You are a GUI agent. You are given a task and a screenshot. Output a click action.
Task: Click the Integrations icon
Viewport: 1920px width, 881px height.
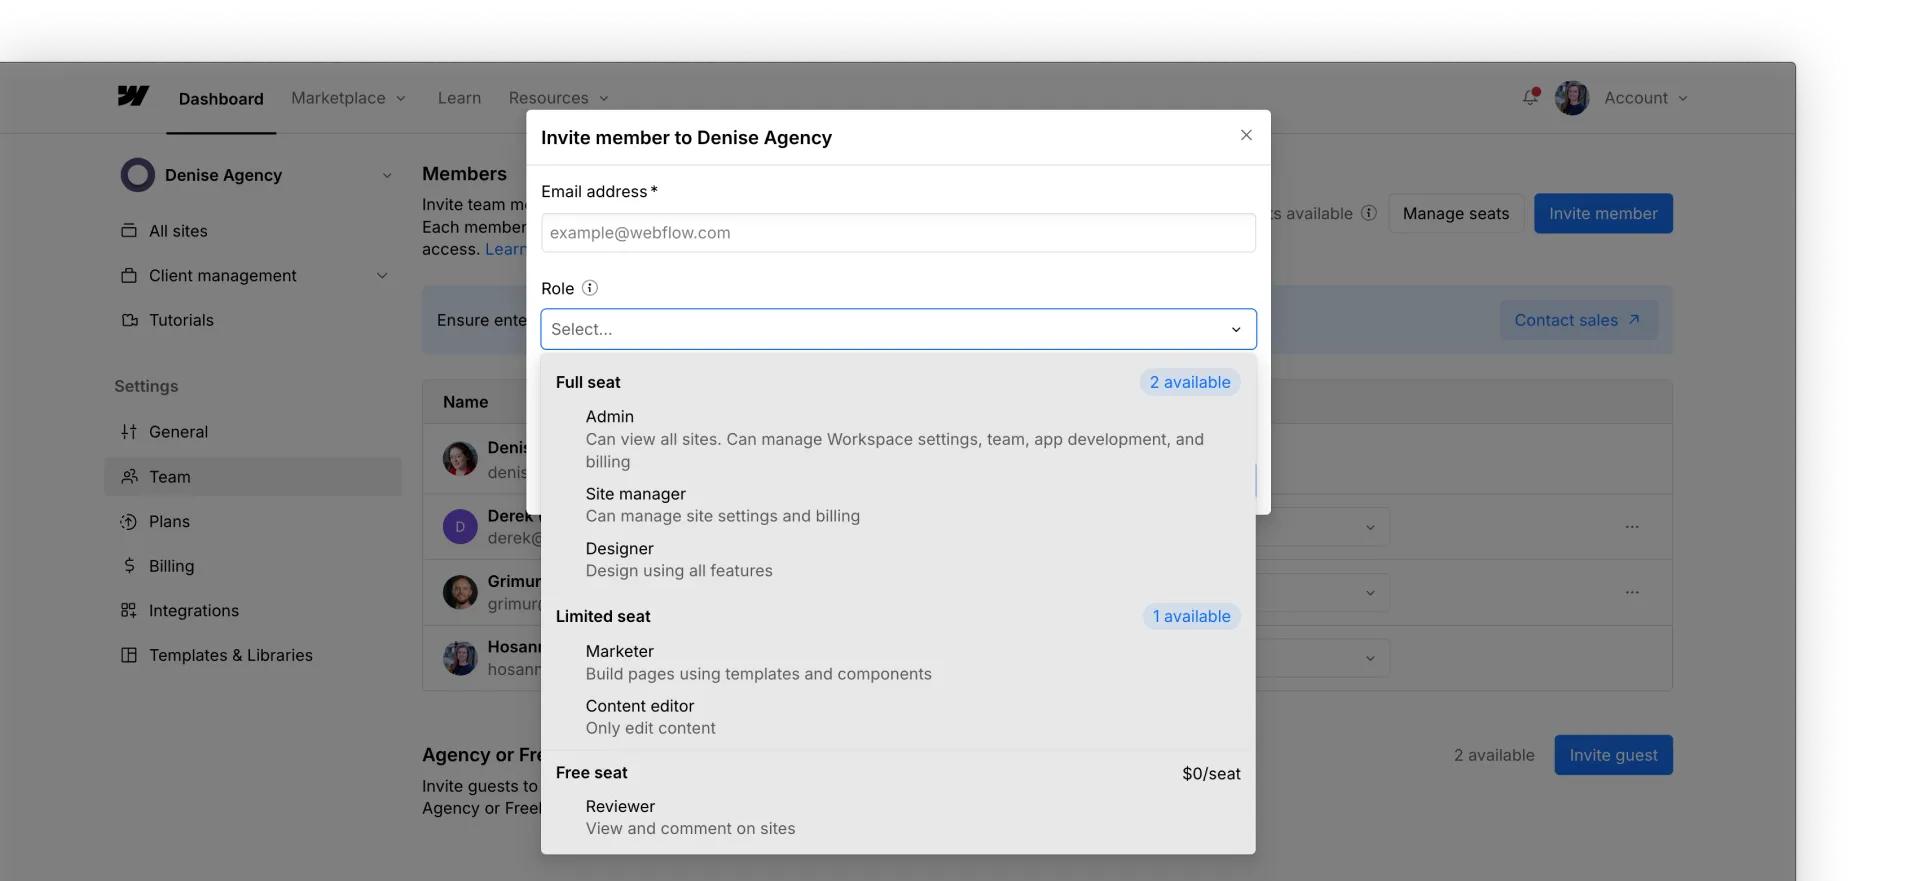(129, 611)
